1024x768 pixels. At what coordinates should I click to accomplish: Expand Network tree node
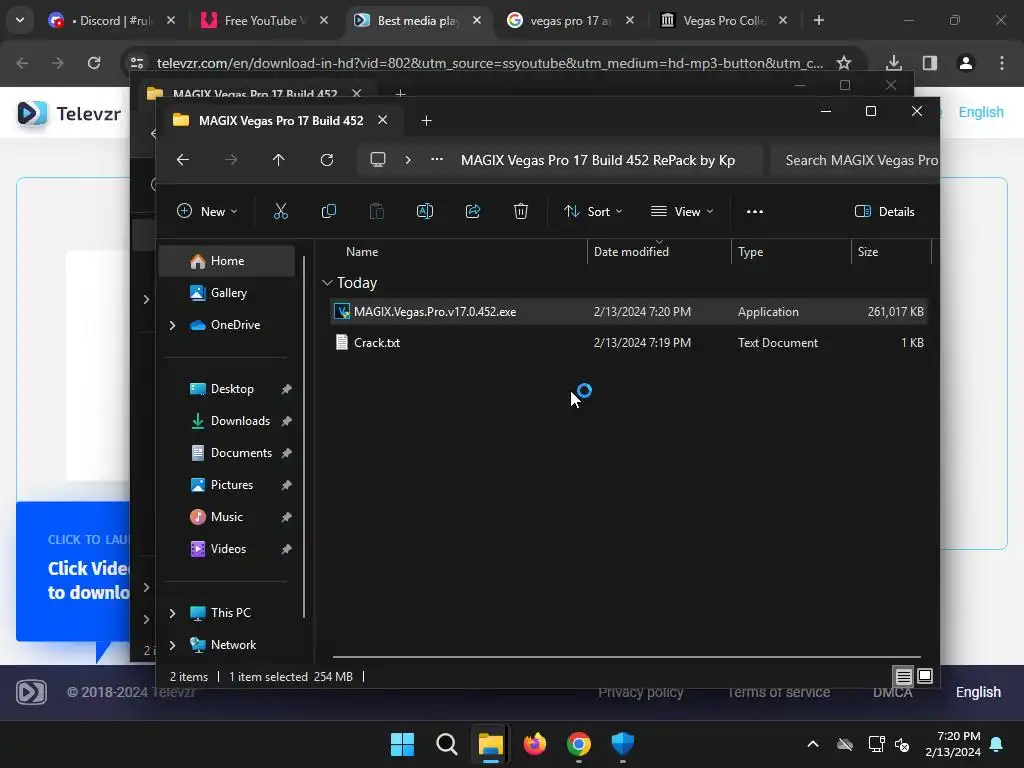172,645
